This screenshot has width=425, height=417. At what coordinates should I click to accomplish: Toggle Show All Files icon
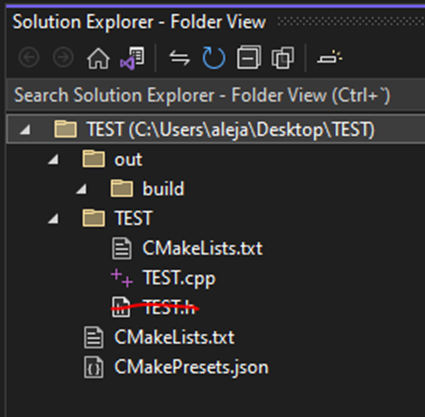pyautogui.click(x=283, y=58)
